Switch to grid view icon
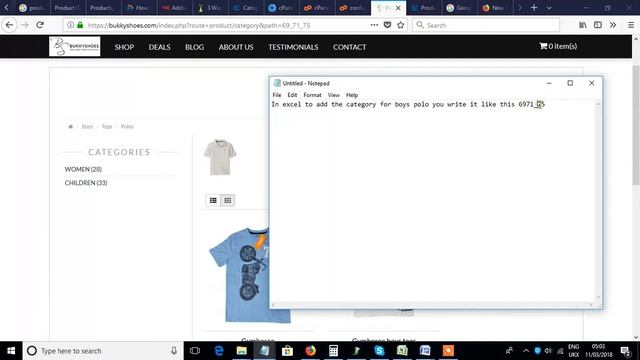The width and height of the screenshot is (640, 360). point(227,200)
